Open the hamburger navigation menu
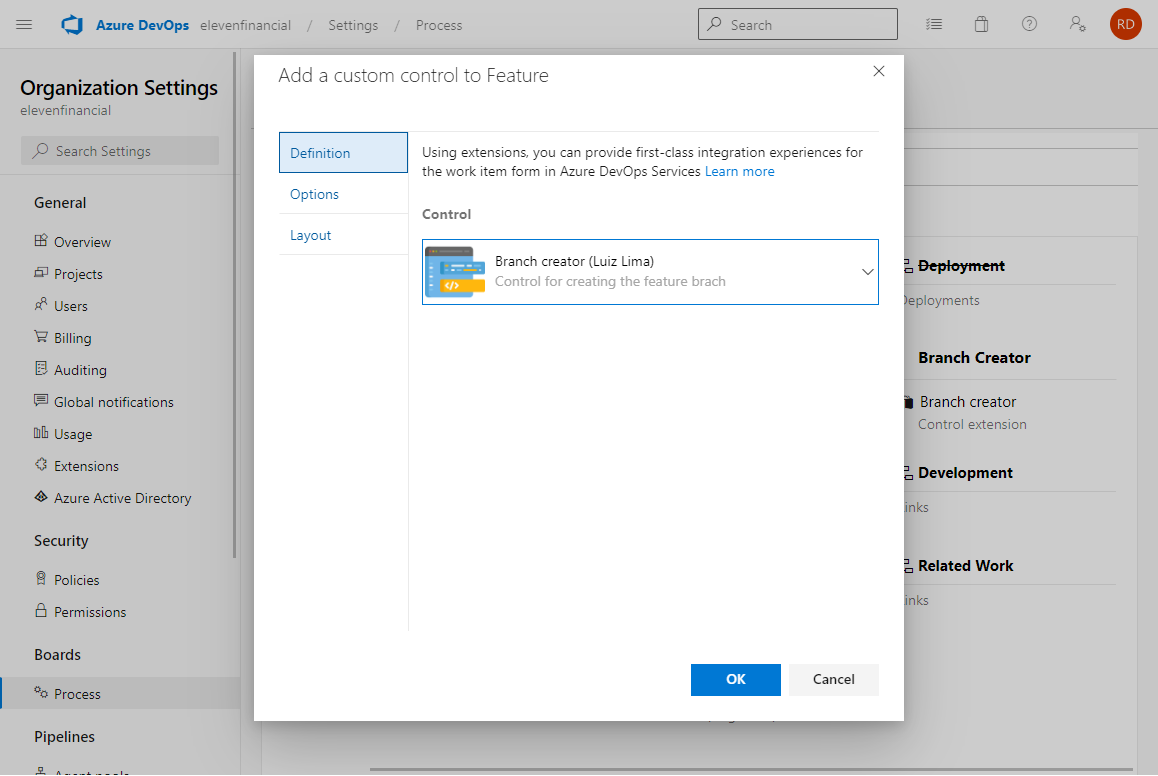The height and width of the screenshot is (776, 1158). click(24, 24)
